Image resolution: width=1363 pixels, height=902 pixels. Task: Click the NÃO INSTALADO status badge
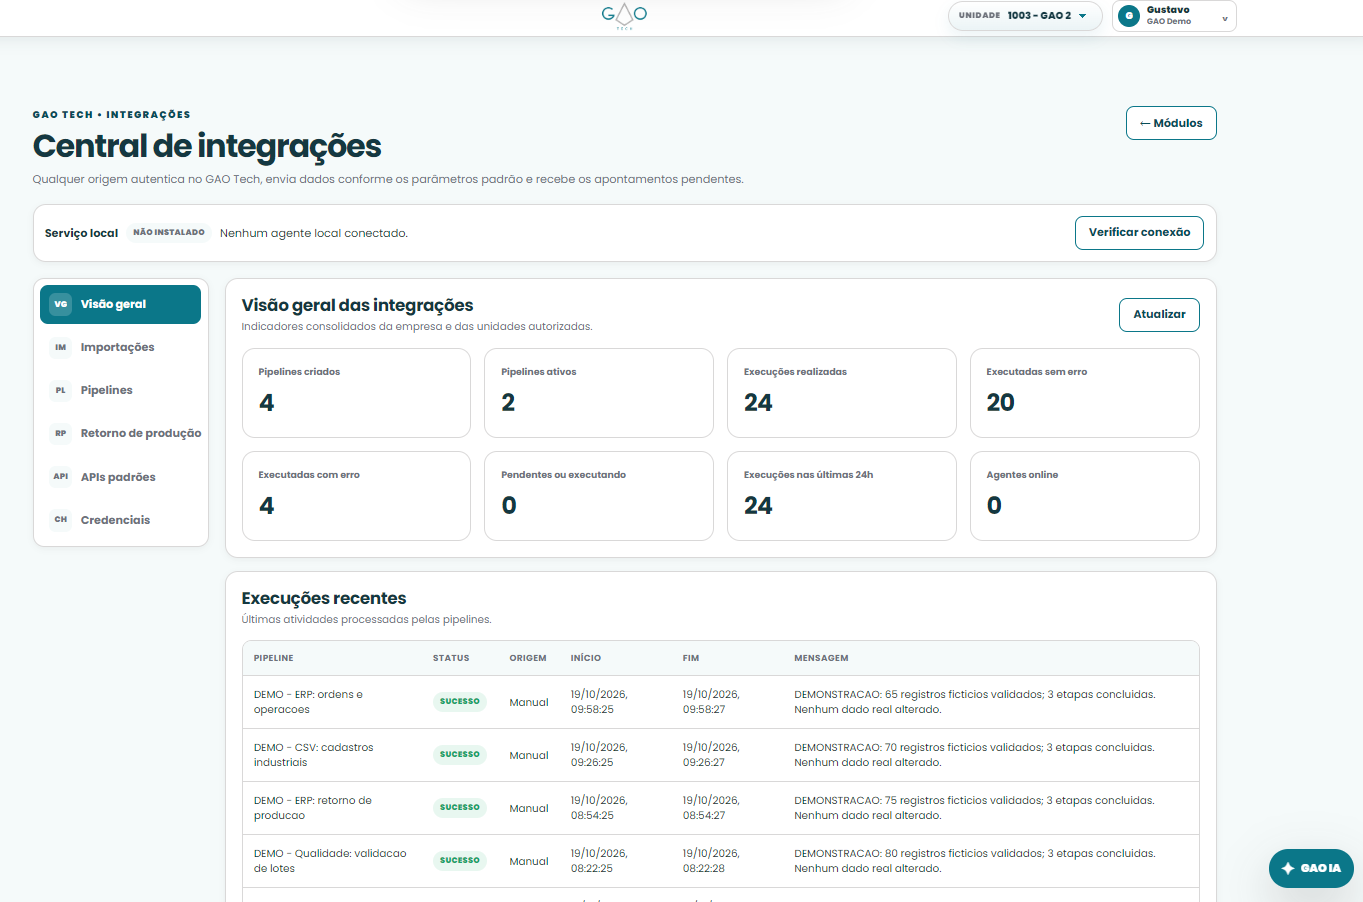[x=169, y=233]
